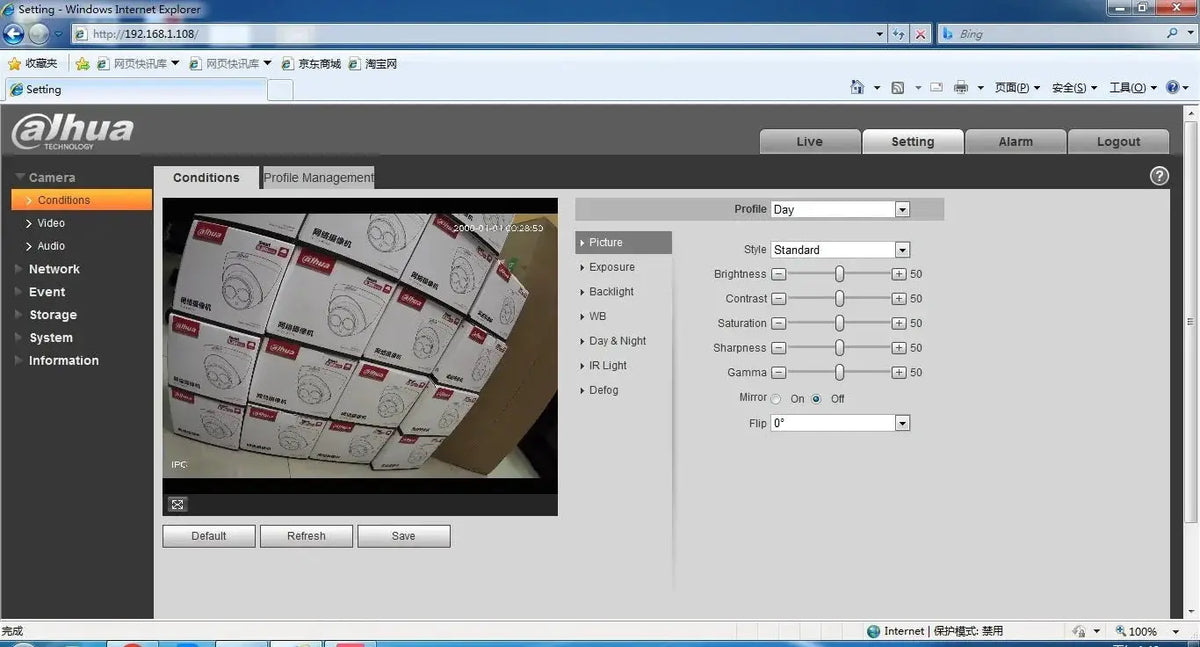Viewport: 1200px width, 647px height.
Task: Expand the Network section in sidebar
Action: point(54,269)
